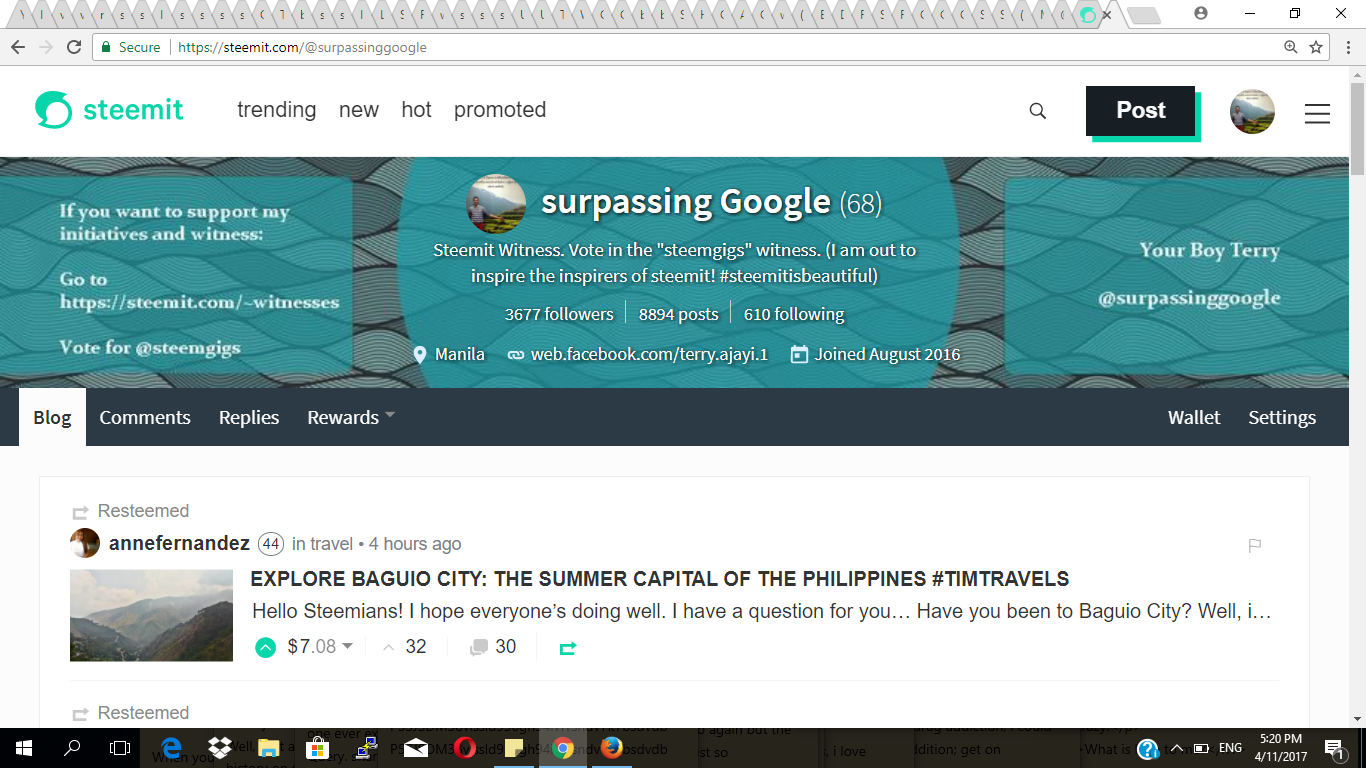Open Firefox from the taskbar
This screenshot has height=768, width=1366.
pyautogui.click(x=611, y=748)
